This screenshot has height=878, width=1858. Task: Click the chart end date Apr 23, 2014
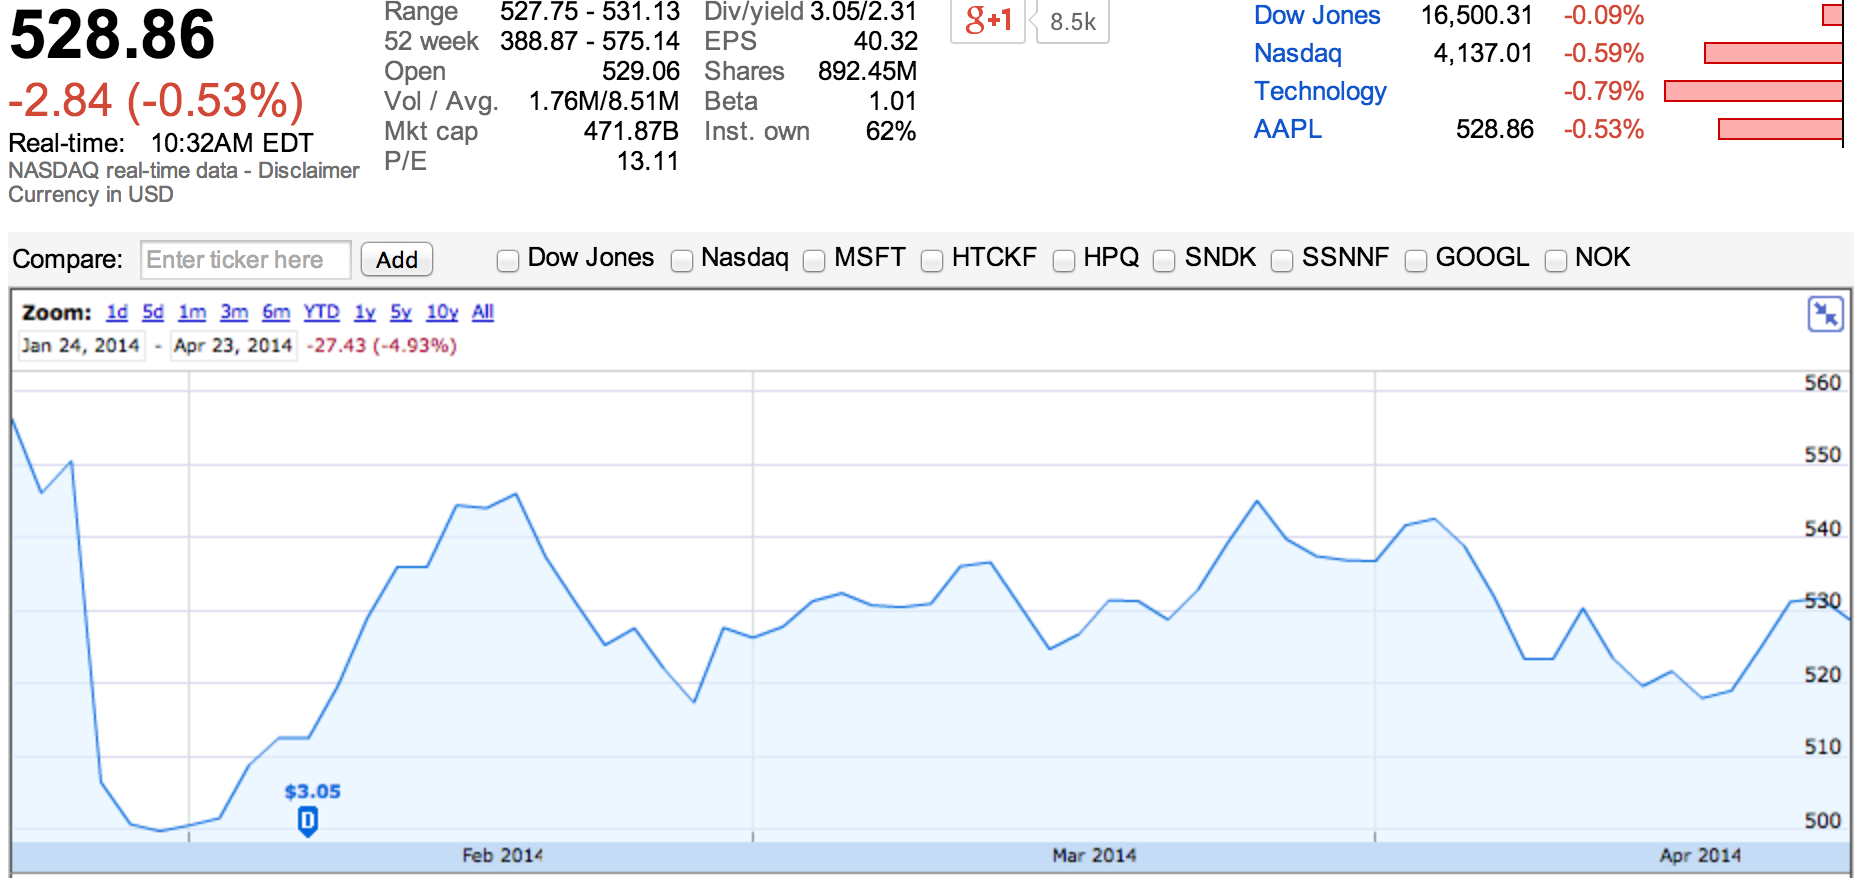pos(233,345)
